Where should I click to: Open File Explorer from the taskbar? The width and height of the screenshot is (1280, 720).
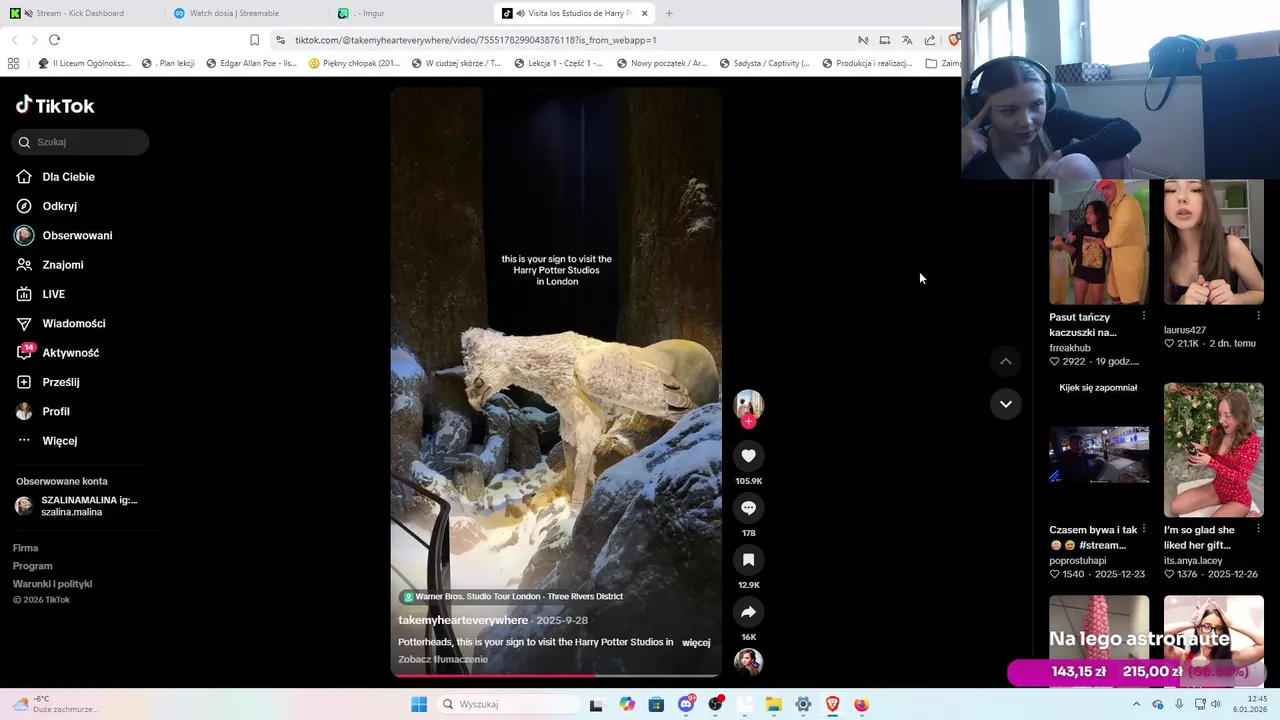point(774,704)
